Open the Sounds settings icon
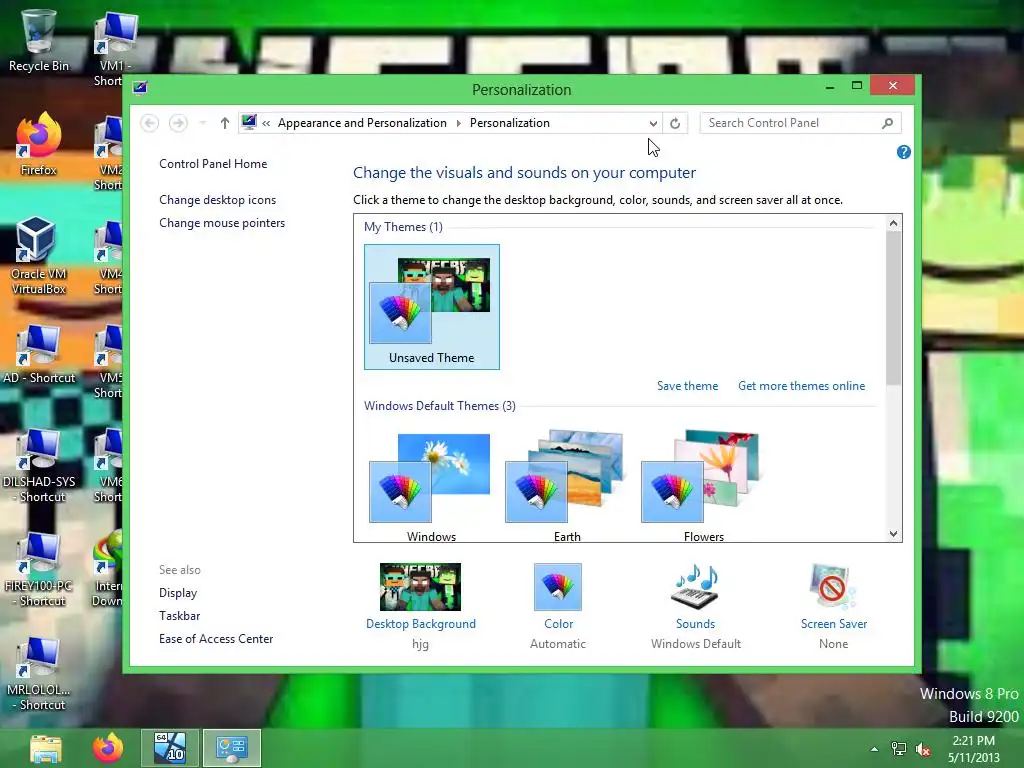1024x768 pixels. tap(696, 586)
